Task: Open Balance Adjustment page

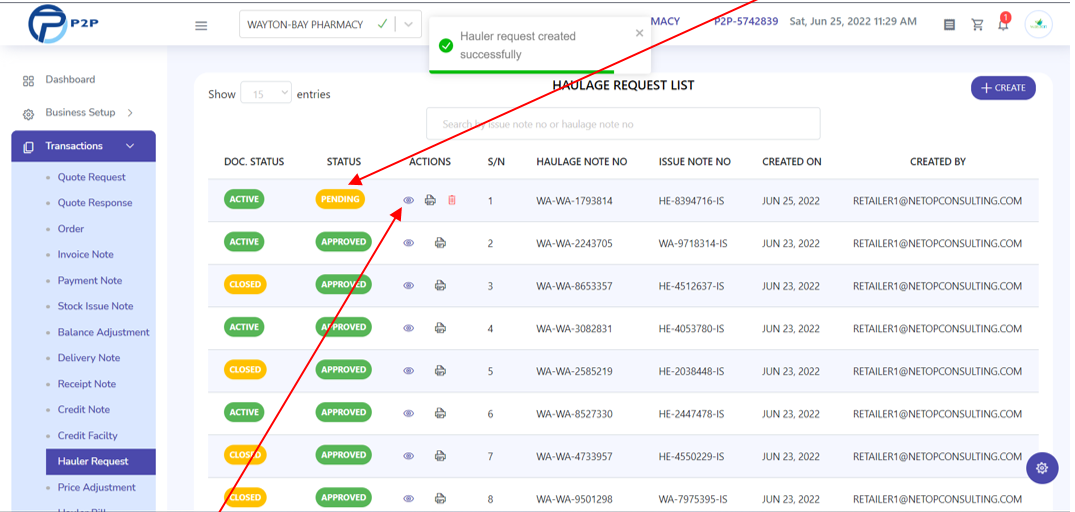Action: click(x=104, y=332)
